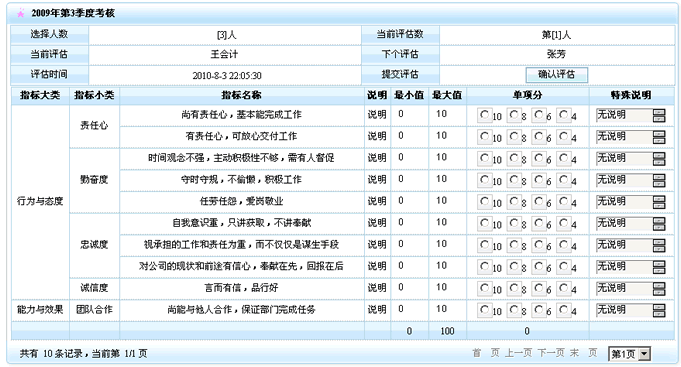681x367 pixels.
Task: Open note editor icon for 言而有信 row
Action: 659,289
